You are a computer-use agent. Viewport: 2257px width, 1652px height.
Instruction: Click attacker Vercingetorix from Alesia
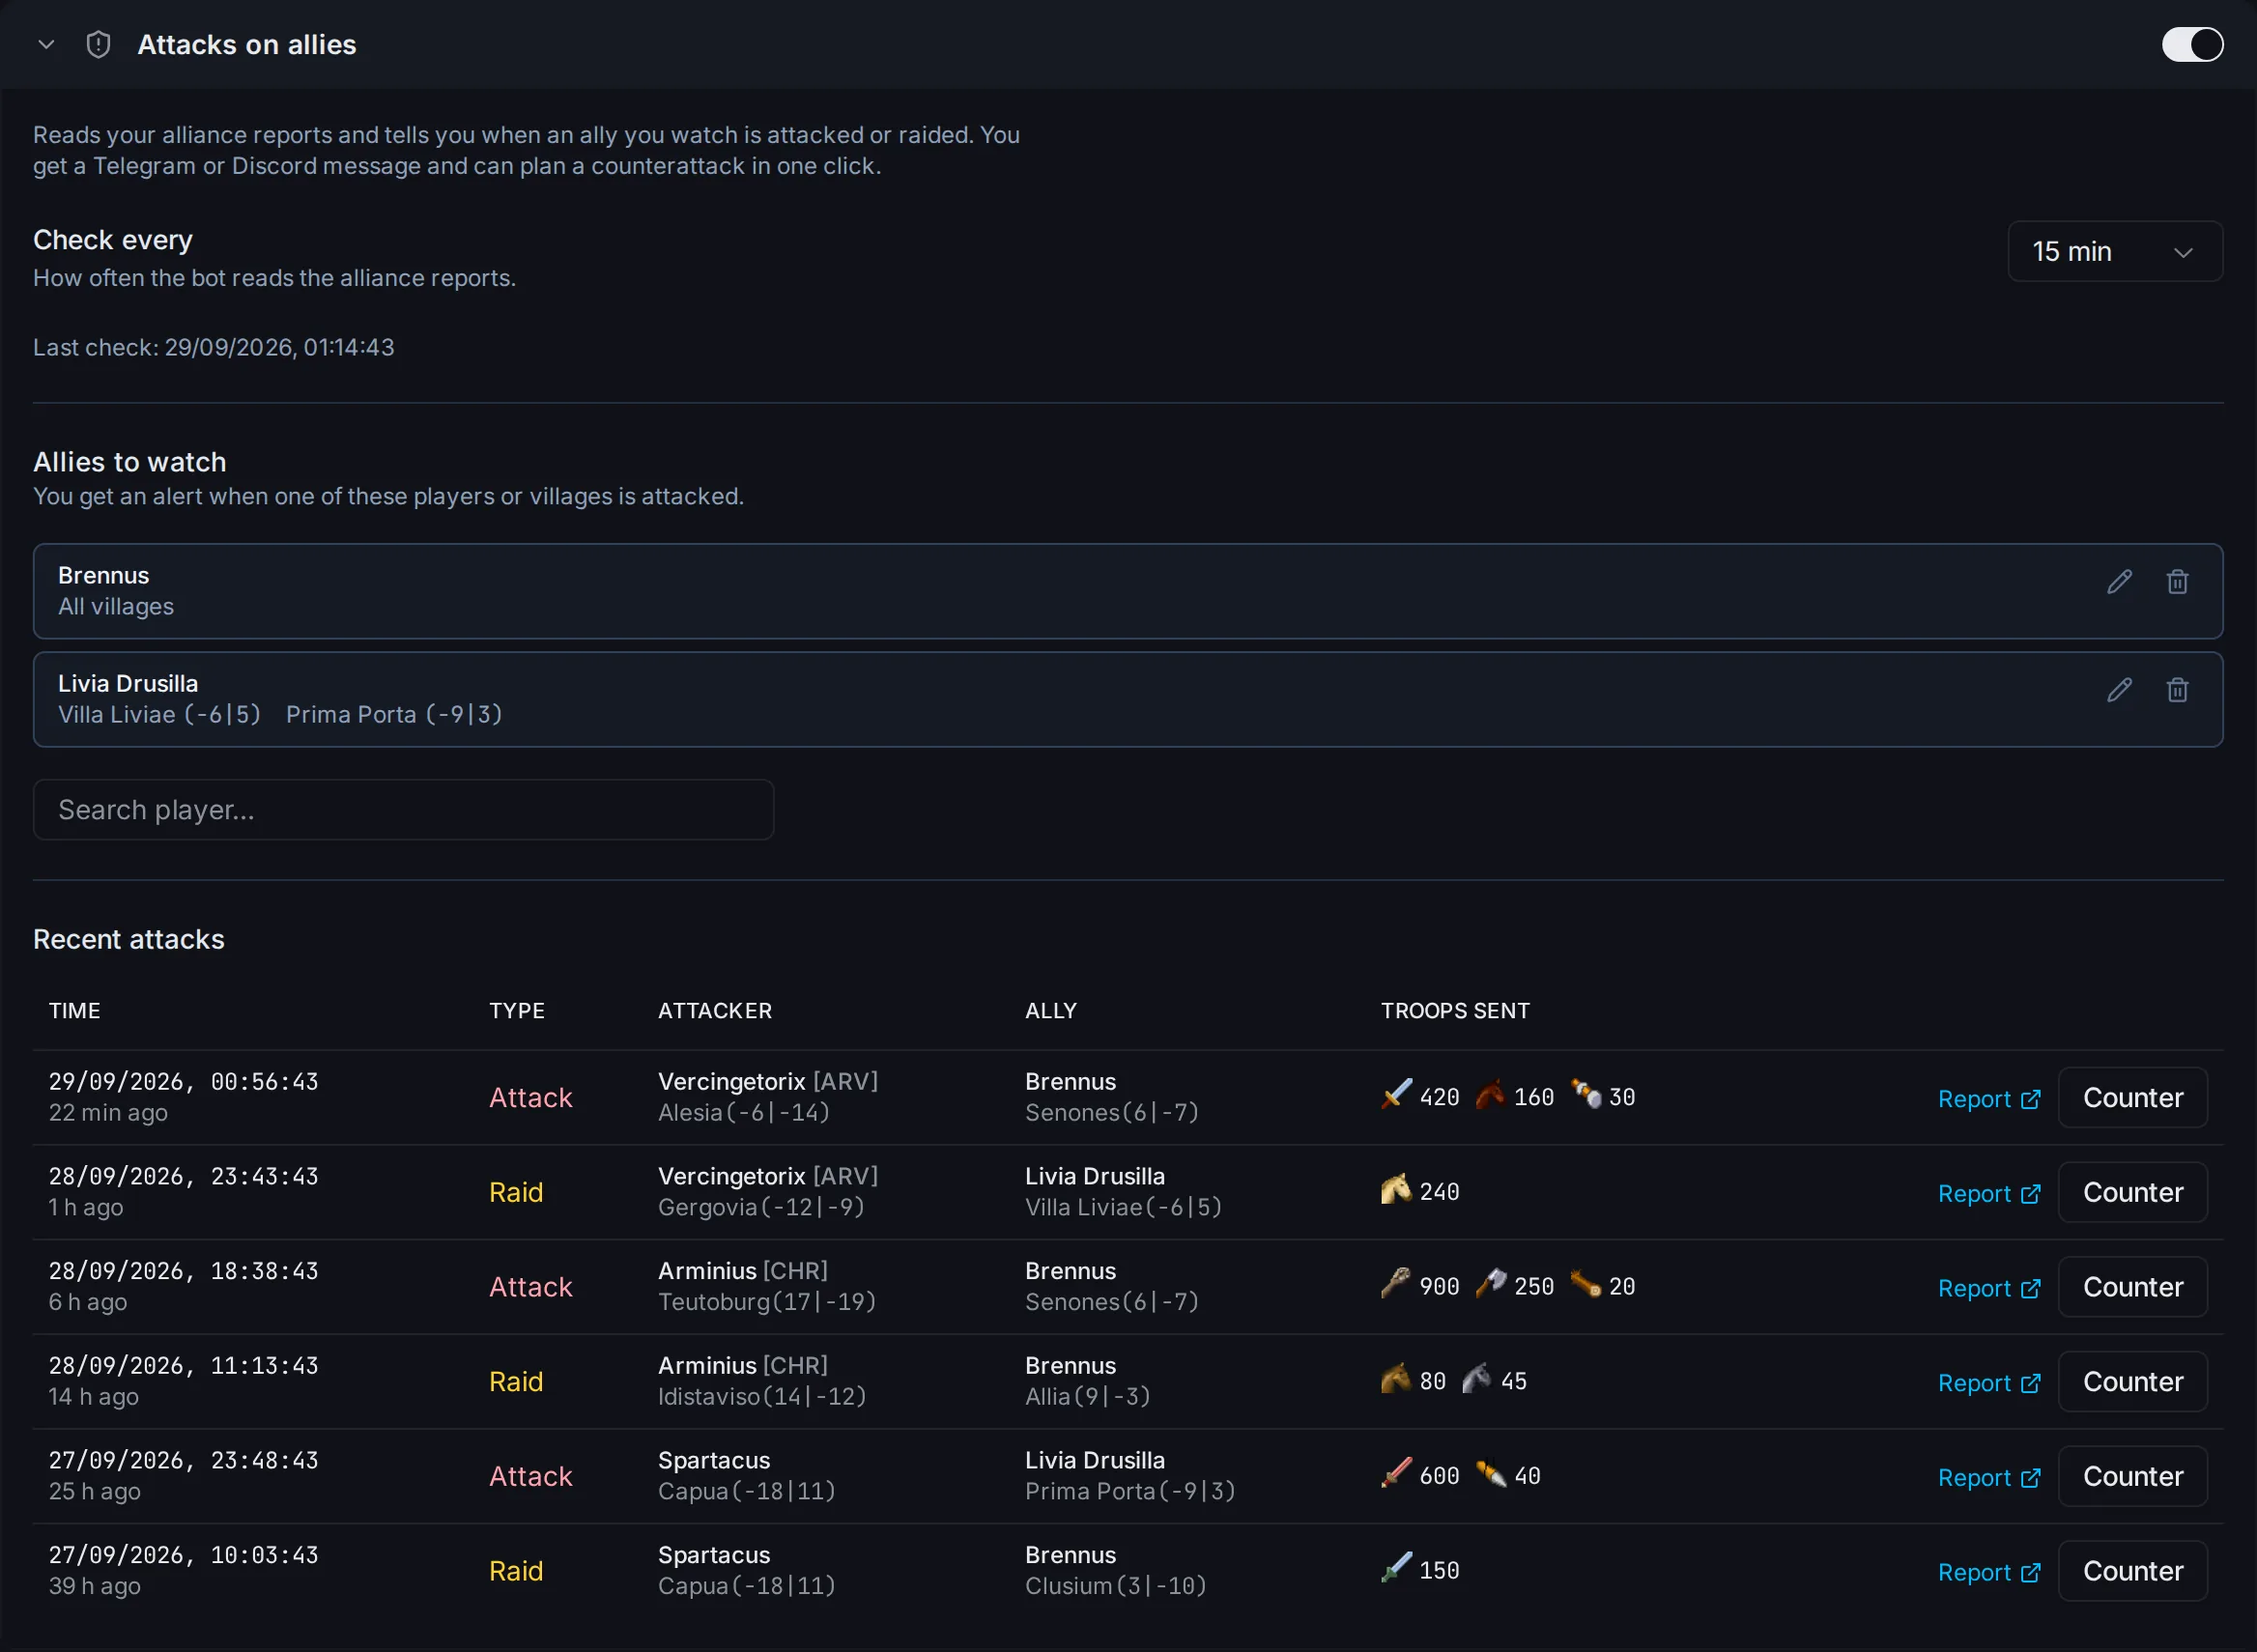click(x=731, y=1082)
